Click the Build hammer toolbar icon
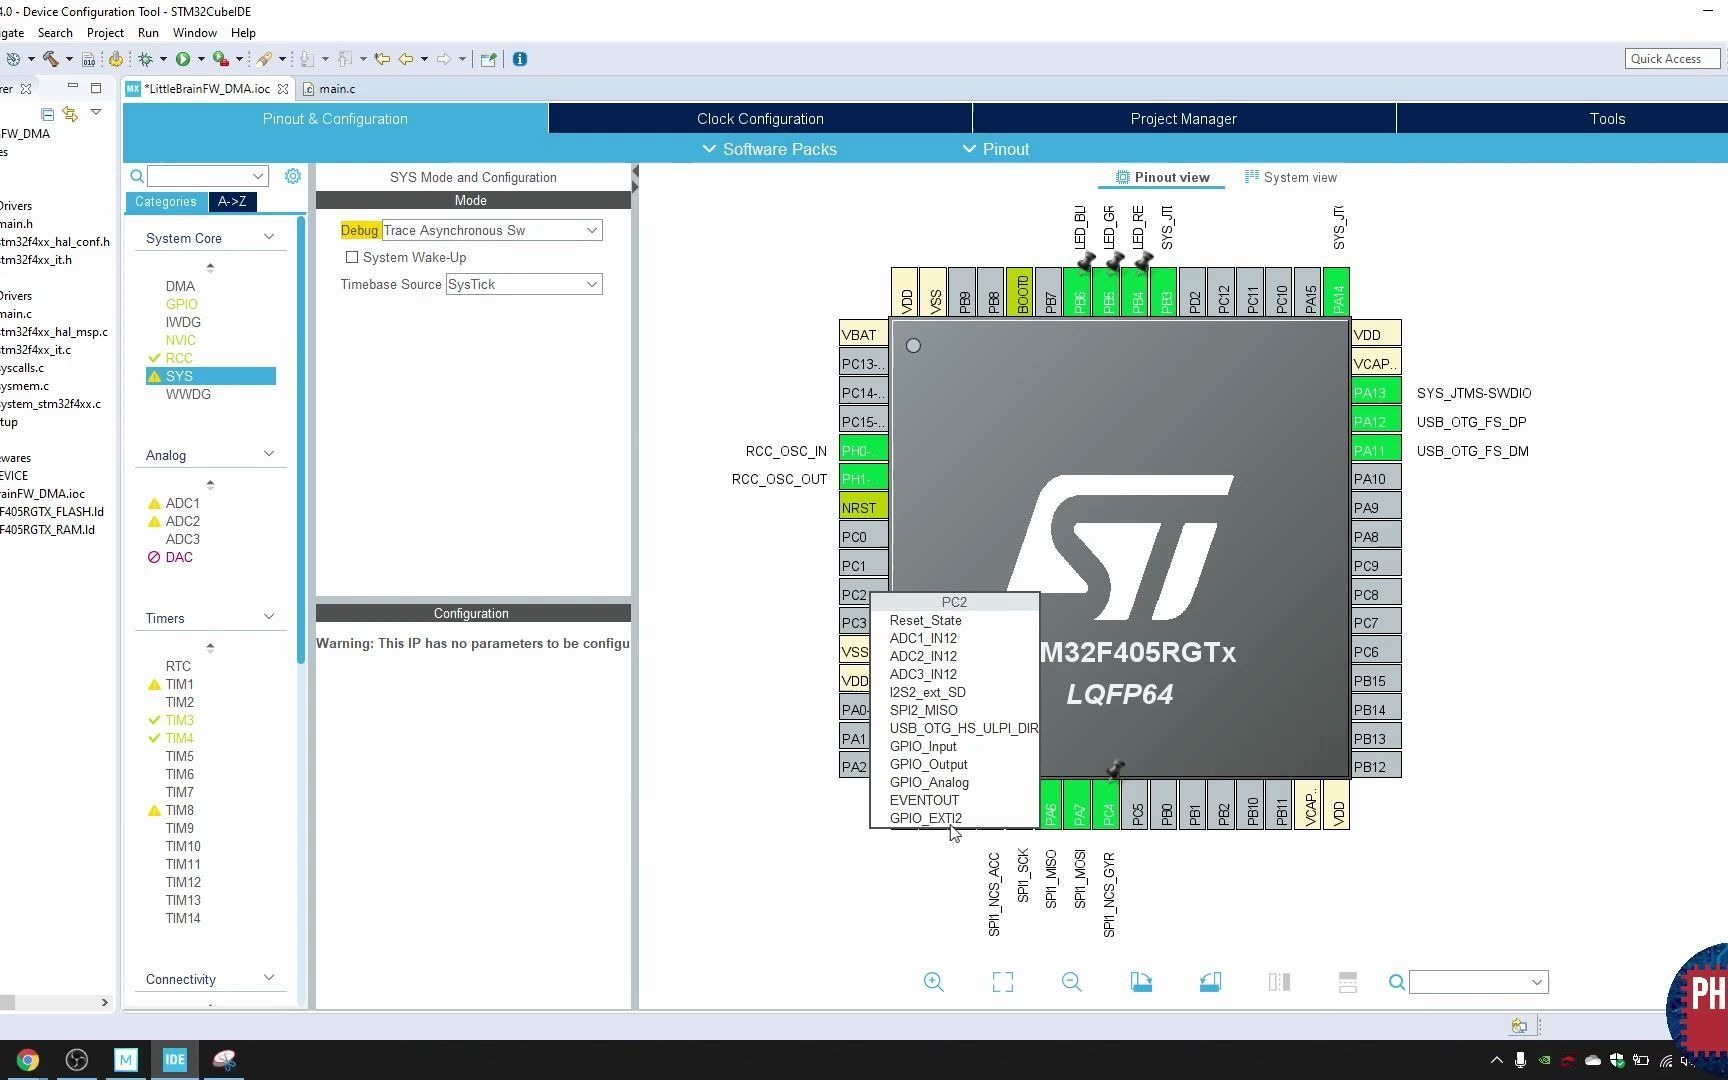Image resolution: width=1728 pixels, height=1080 pixels. coord(50,59)
